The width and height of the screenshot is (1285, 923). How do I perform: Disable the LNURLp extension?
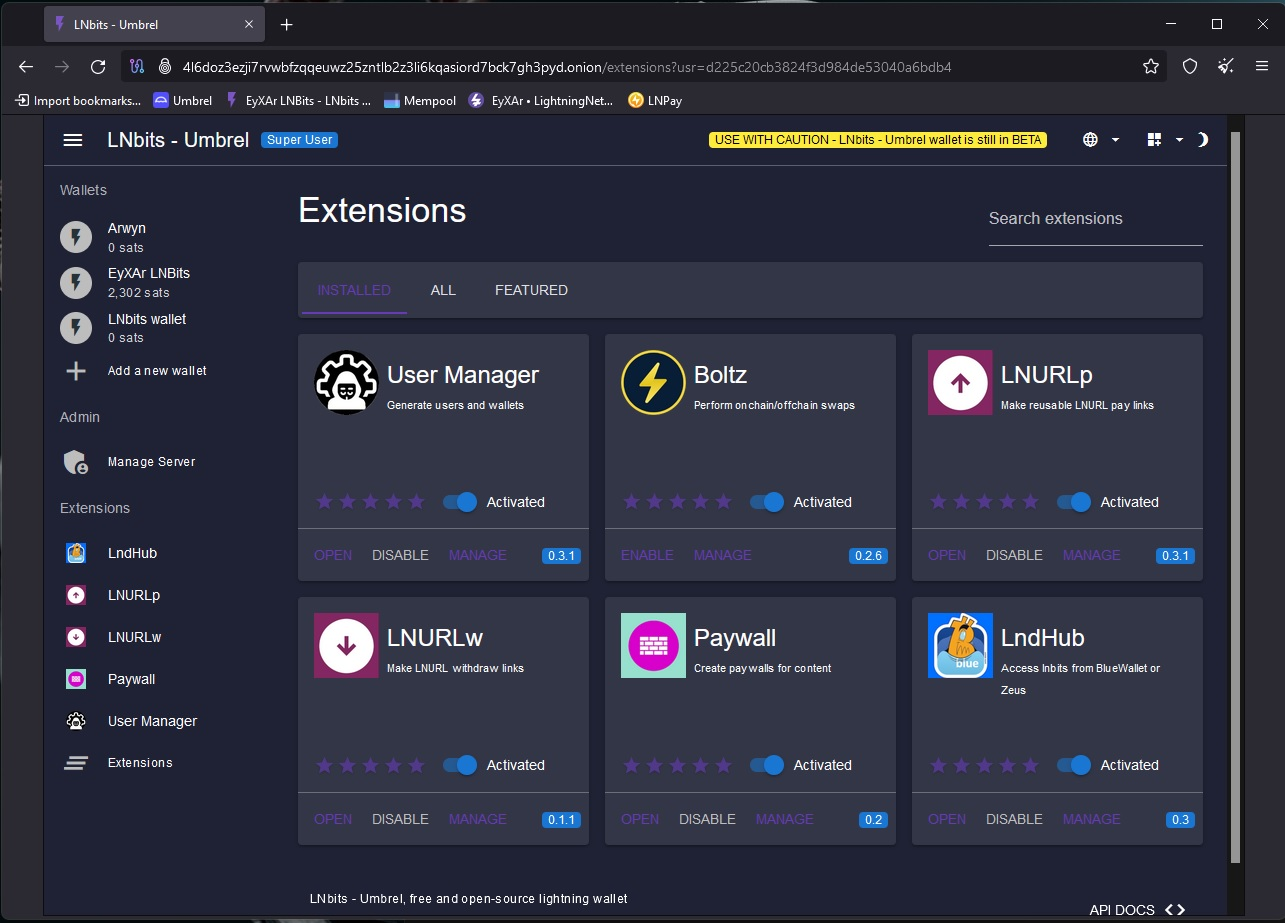(1014, 555)
